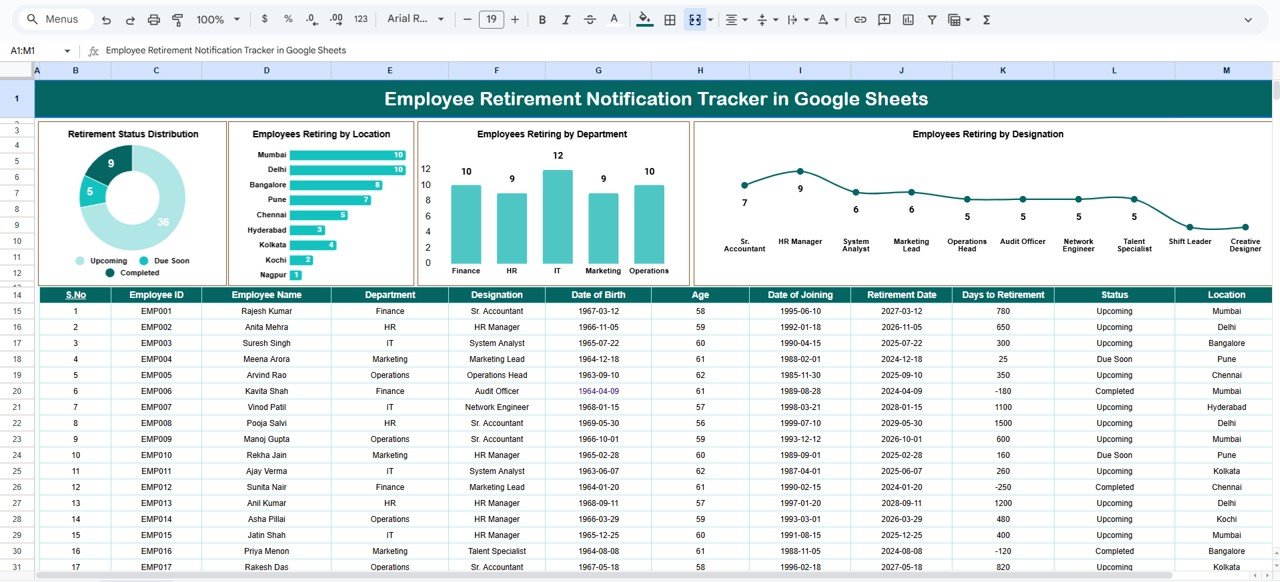Viewport: 1280px width, 582px height.
Task: Open the Functions sigma icon
Action: (x=986, y=20)
